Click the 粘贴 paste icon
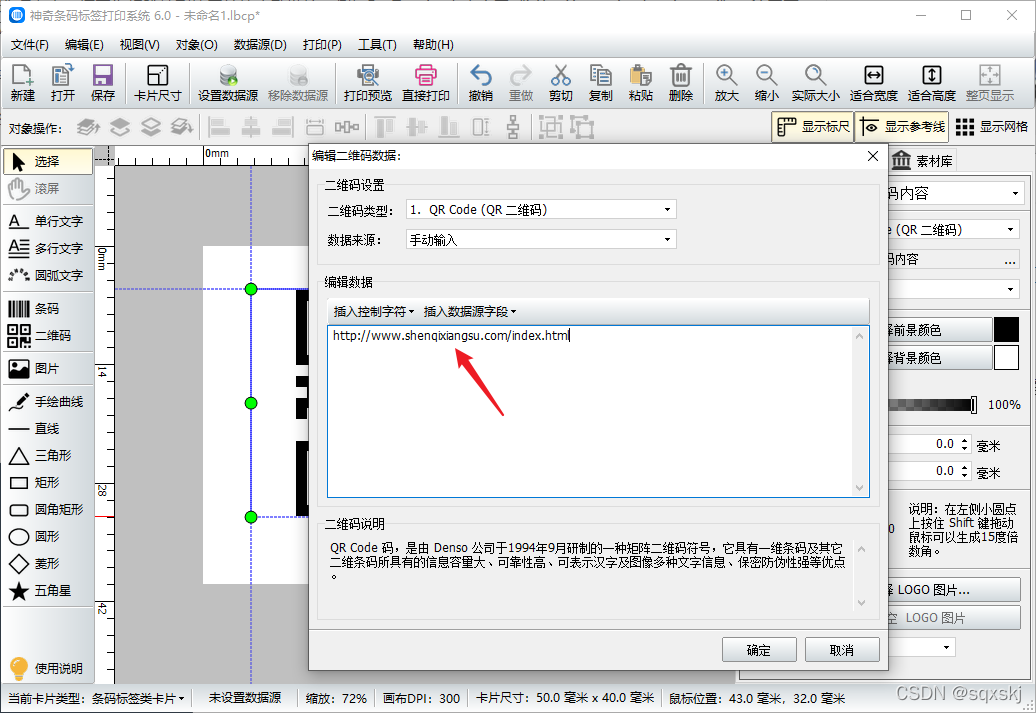 click(x=640, y=83)
